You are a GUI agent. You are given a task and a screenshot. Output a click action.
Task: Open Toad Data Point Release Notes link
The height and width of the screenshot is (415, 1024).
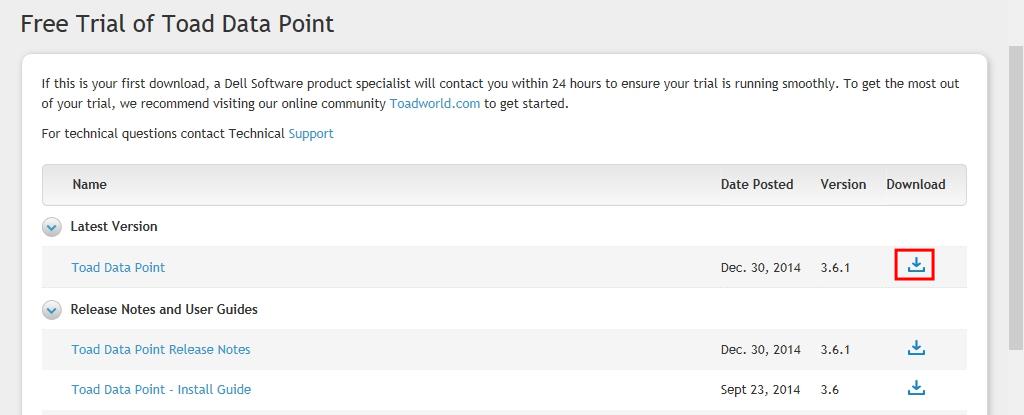point(161,349)
